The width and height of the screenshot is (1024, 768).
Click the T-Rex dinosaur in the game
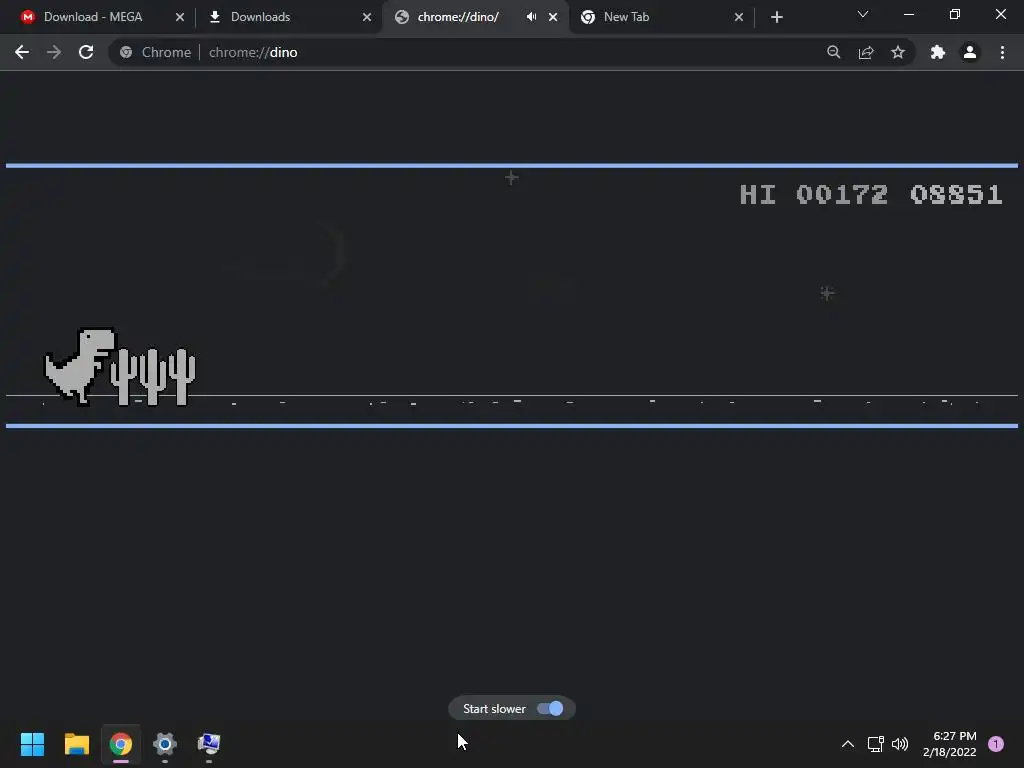80,366
